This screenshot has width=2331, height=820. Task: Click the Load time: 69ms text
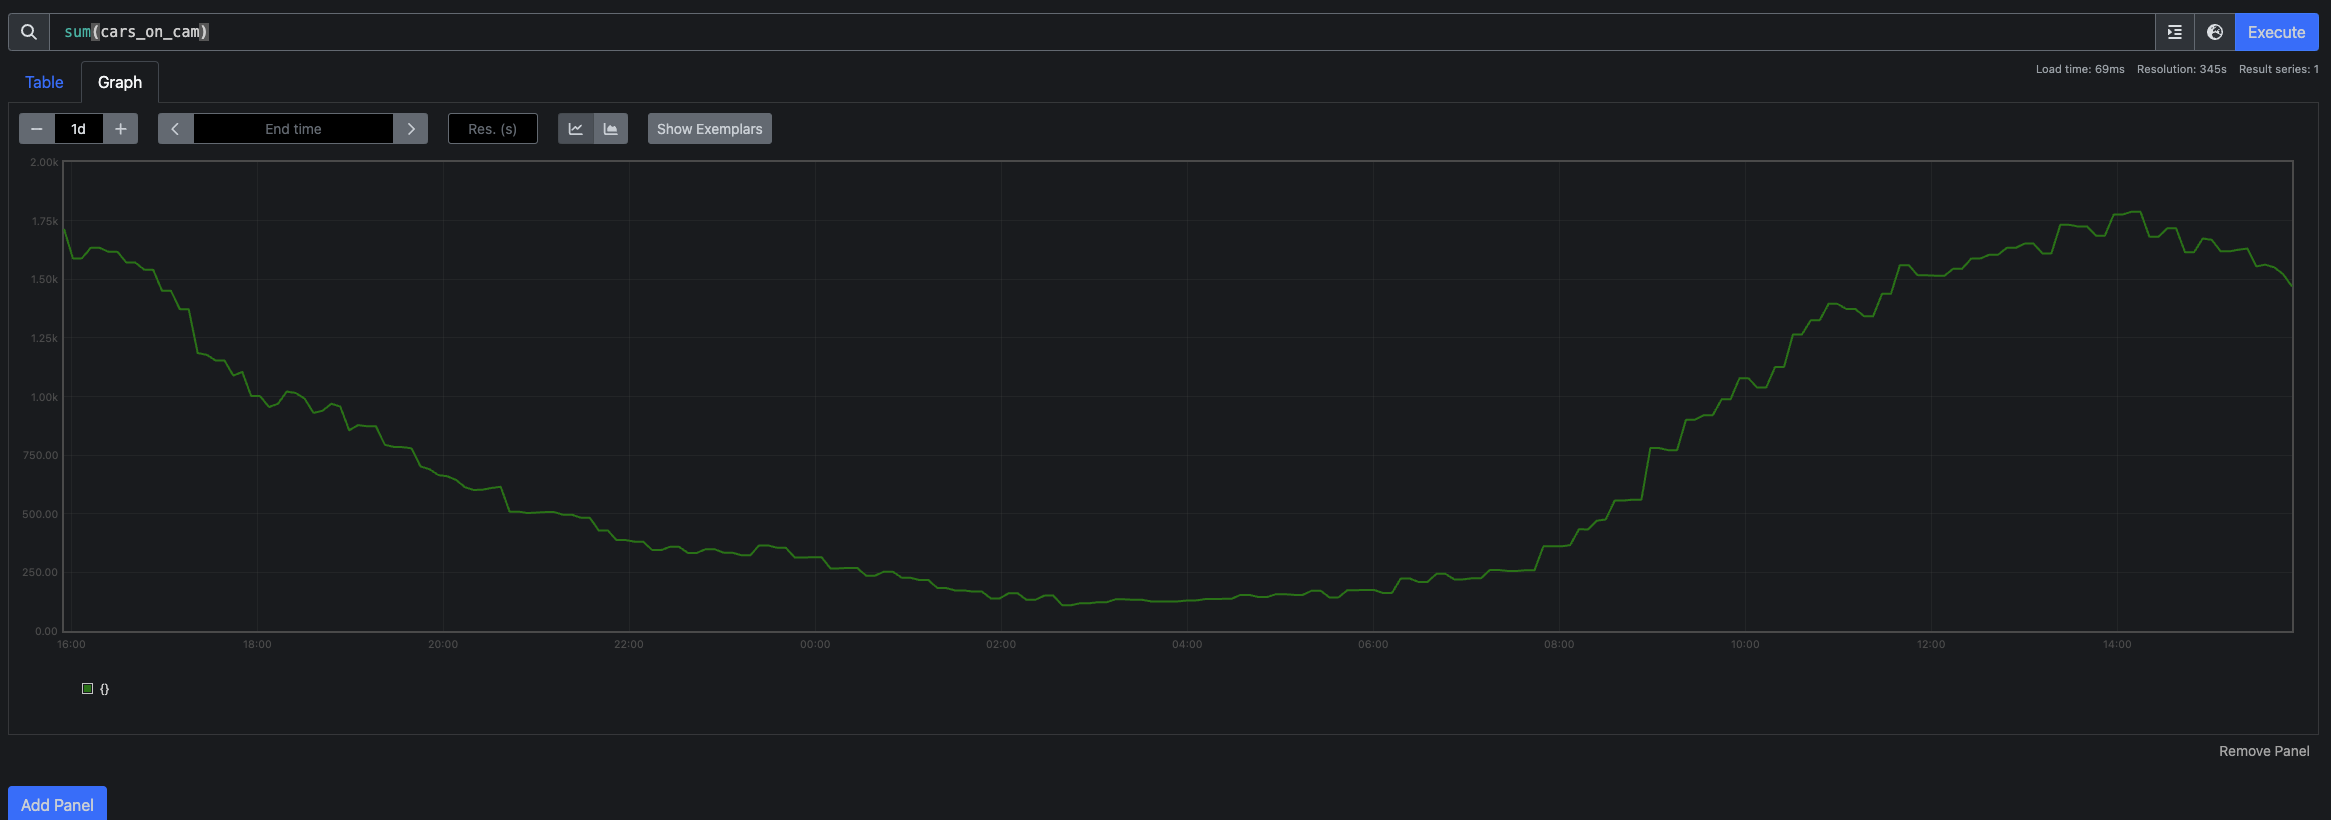(x=2080, y=69)
